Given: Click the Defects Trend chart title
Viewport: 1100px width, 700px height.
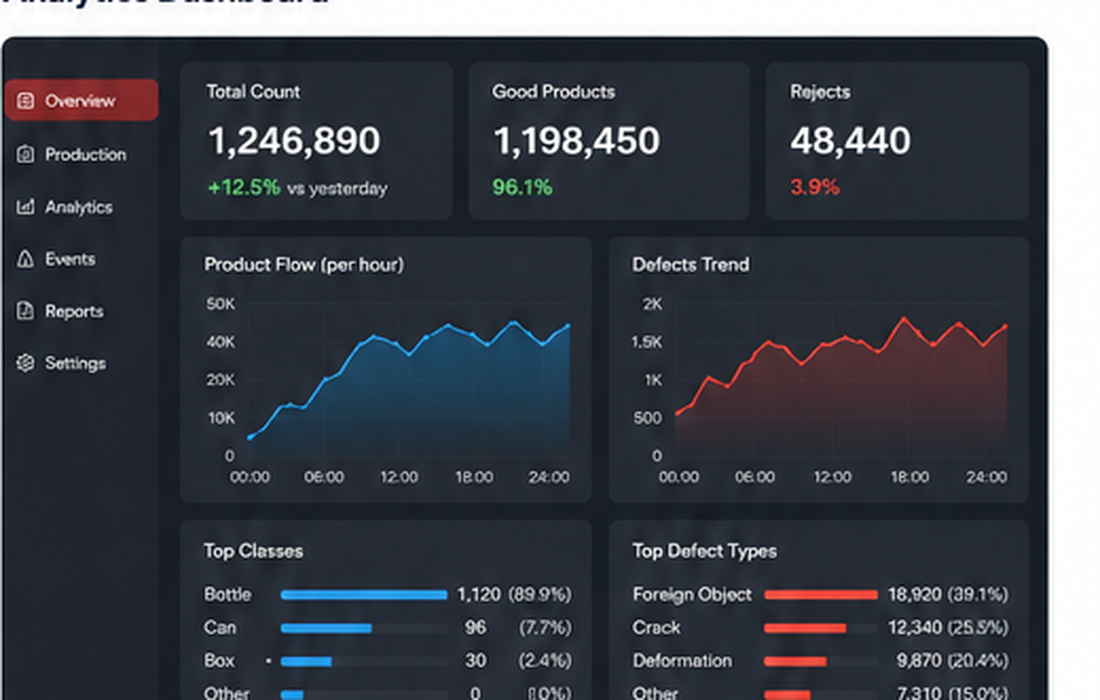Looking at the screenshot, I should tap(690, 264).
